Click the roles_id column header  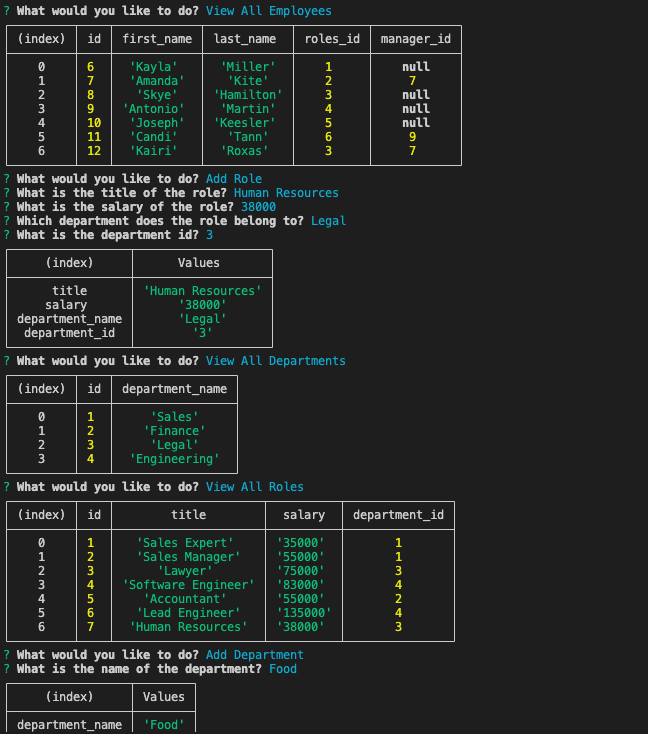(332, 39)
